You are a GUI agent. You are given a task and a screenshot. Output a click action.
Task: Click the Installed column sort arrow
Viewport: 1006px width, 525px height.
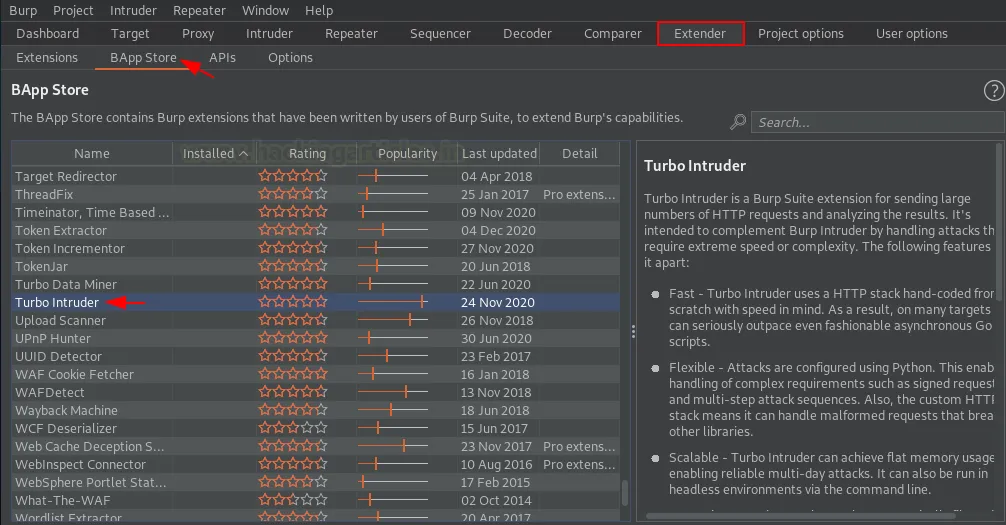tap(243, 154)
